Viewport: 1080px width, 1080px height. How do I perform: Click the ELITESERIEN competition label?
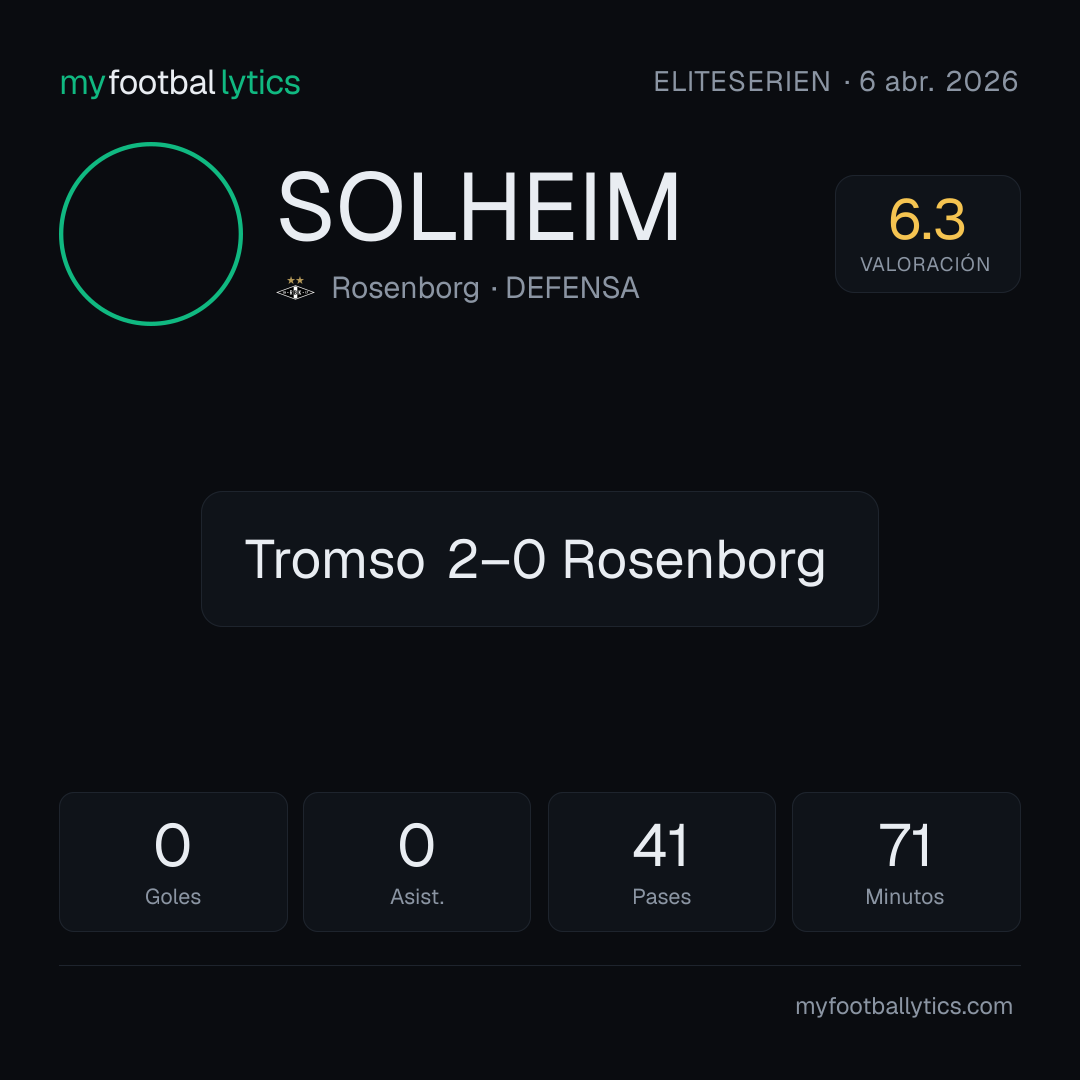742,82
